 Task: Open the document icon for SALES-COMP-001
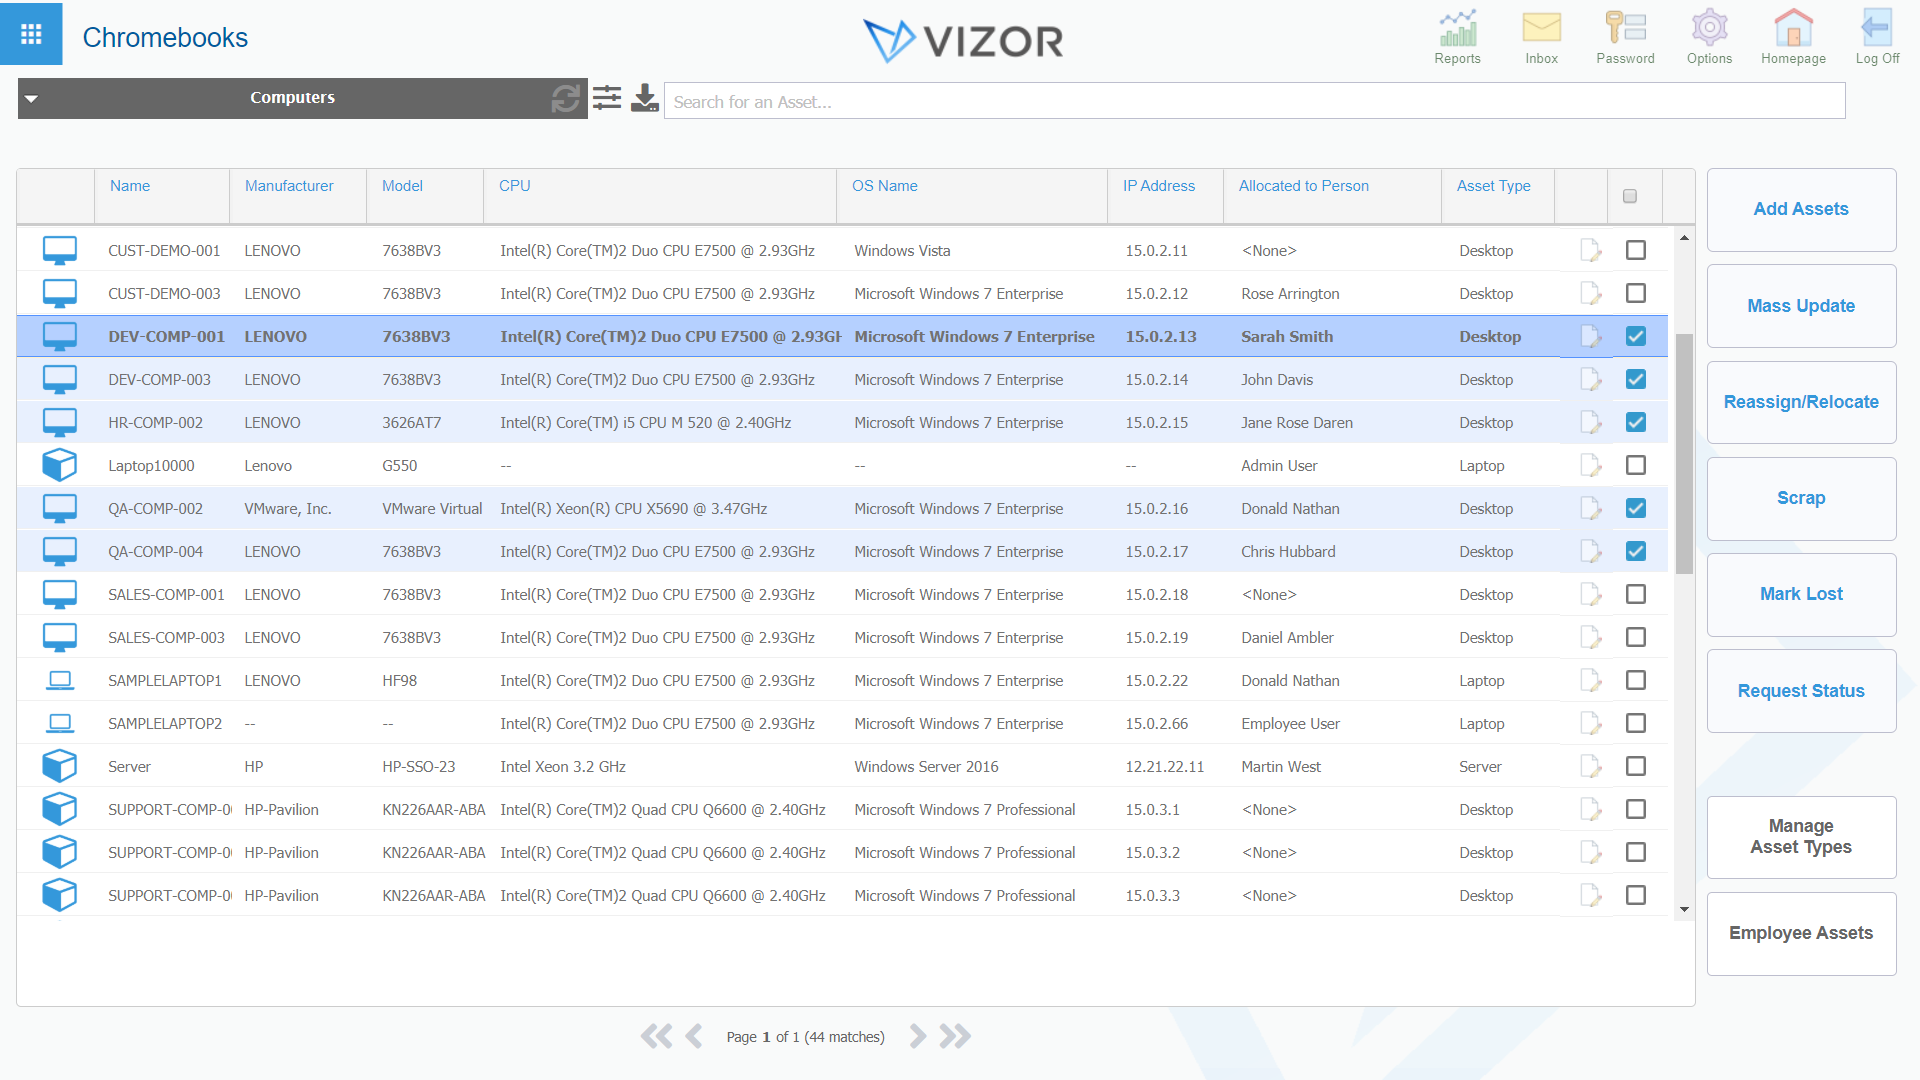coord(1590,594)
